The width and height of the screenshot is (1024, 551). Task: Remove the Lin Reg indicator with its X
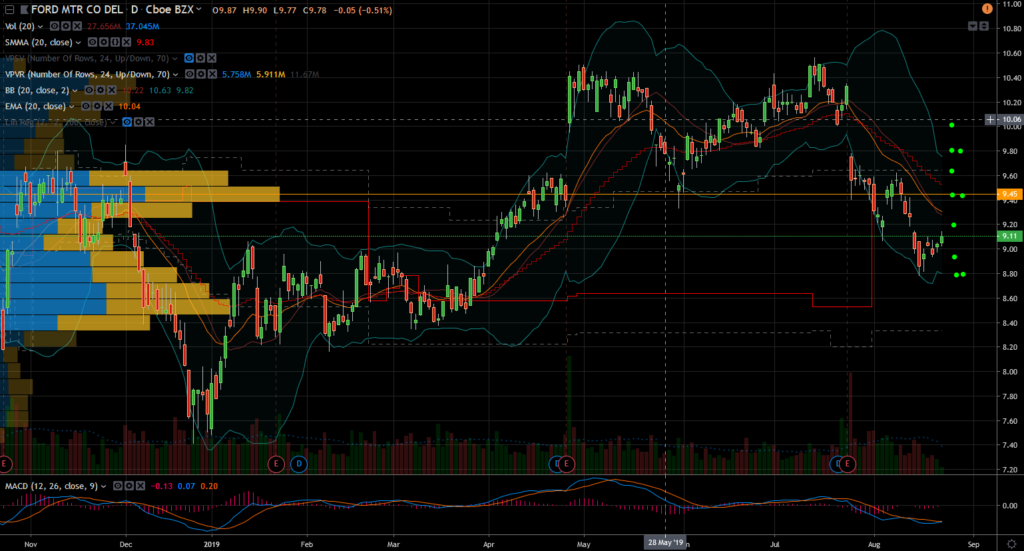[150, 122]
